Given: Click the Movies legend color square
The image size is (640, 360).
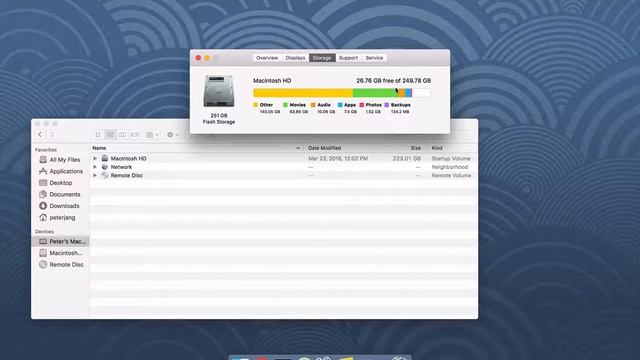Looking at the screenshot, I should (x=285, y=105).
